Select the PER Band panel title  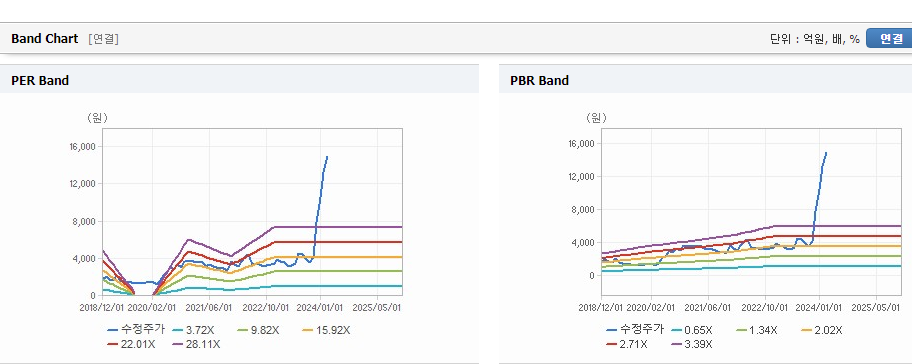pyautogui.click(x=40, y=81)
